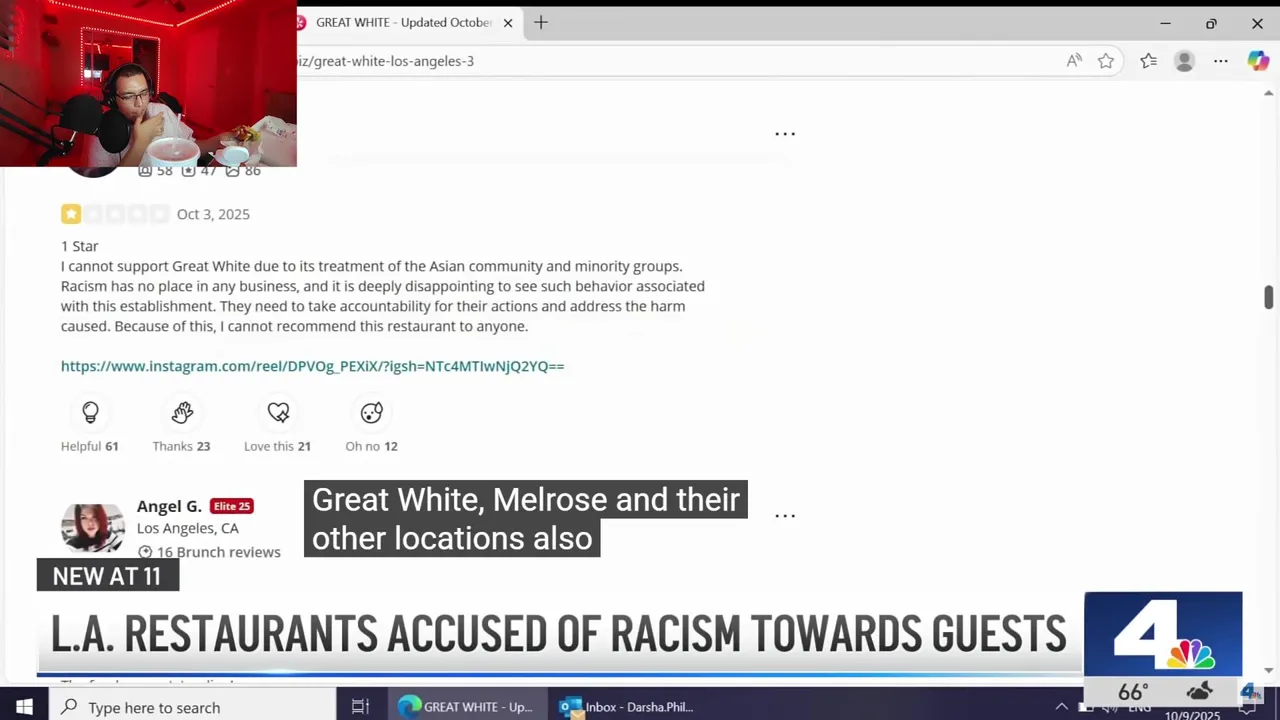Click the Oct 3, 2025 review date
This screenshot has width=1280, height=720.
click(x=213, y=214)
